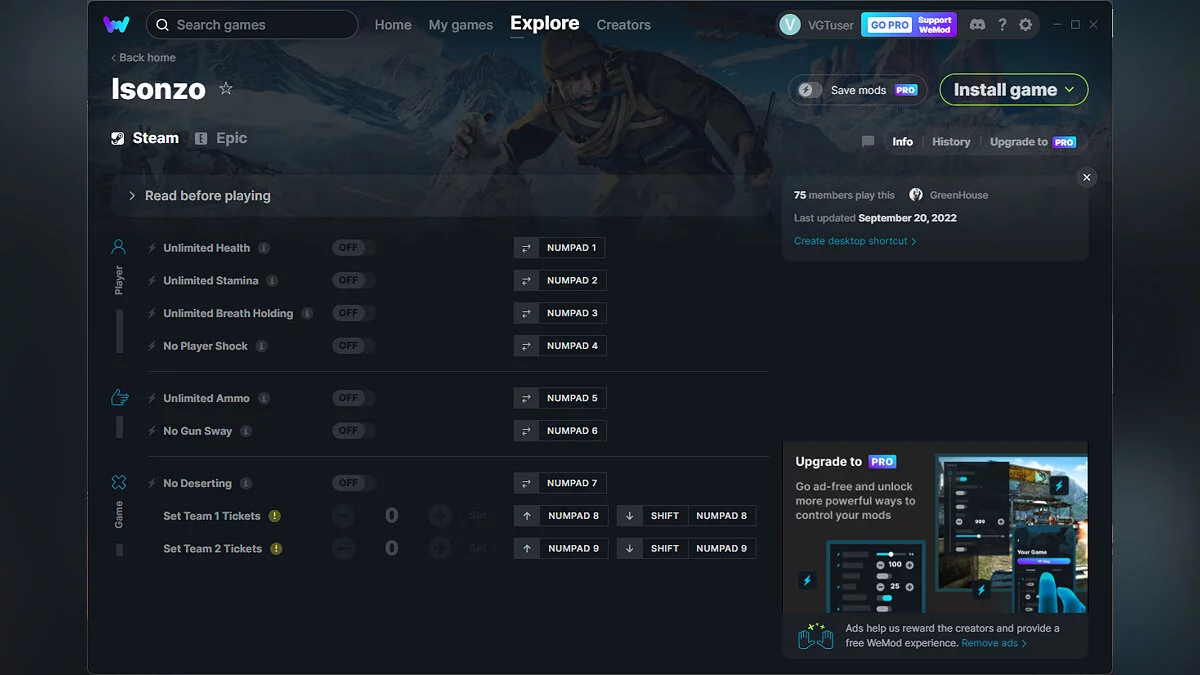The height and width of the screenshot is (675, 1200).
Task: Click the No Gun Sway info icon
Action: (246, 431)
